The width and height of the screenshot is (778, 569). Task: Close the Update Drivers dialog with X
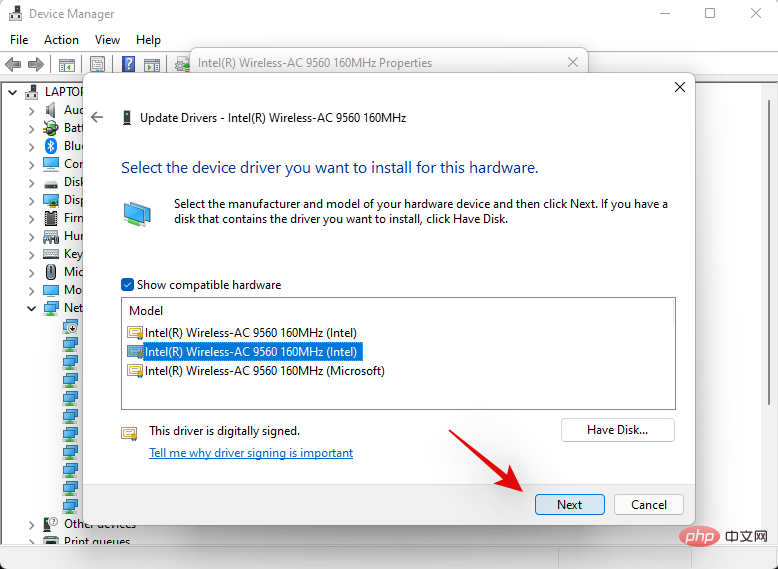click(x=680, y=87)
